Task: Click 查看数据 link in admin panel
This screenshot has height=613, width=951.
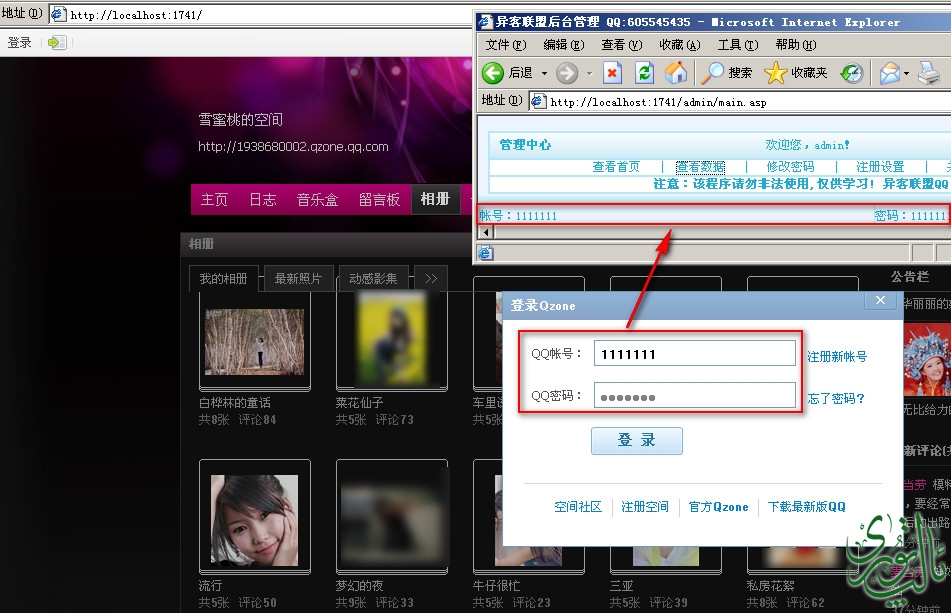Action: pyautogui.click(x=701, y=167)
